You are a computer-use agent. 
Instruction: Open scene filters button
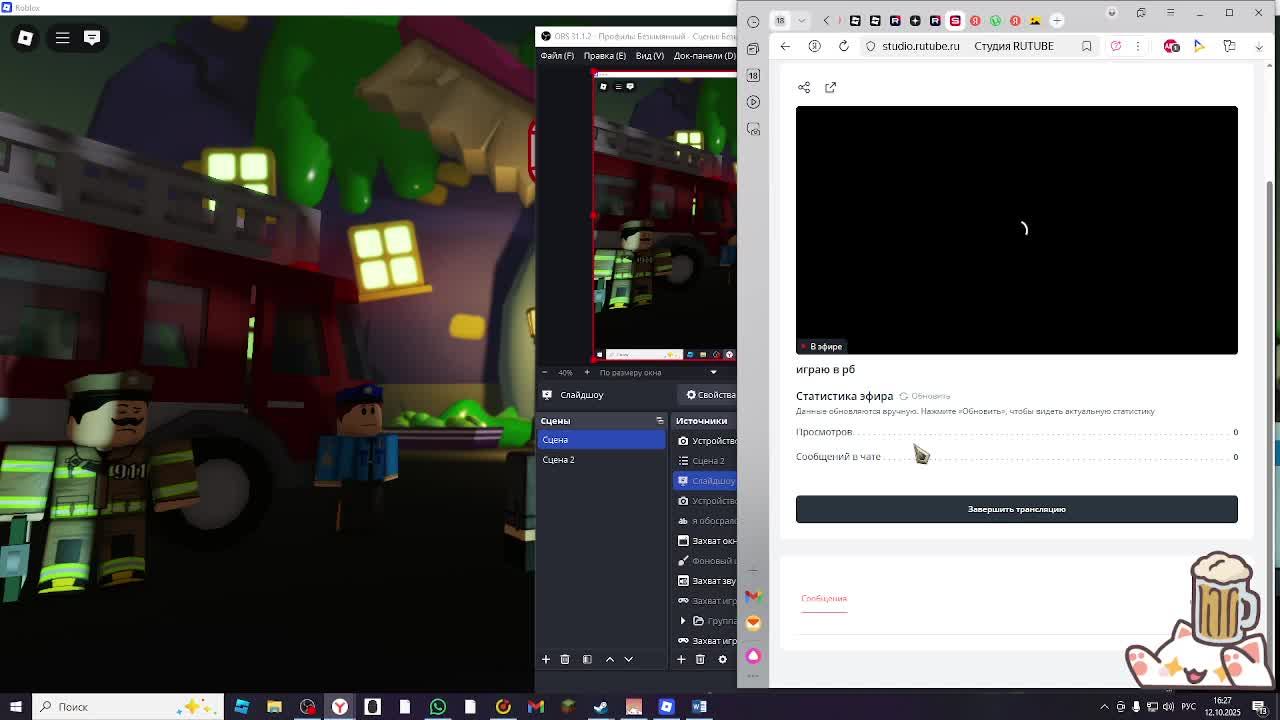(587, 660)
